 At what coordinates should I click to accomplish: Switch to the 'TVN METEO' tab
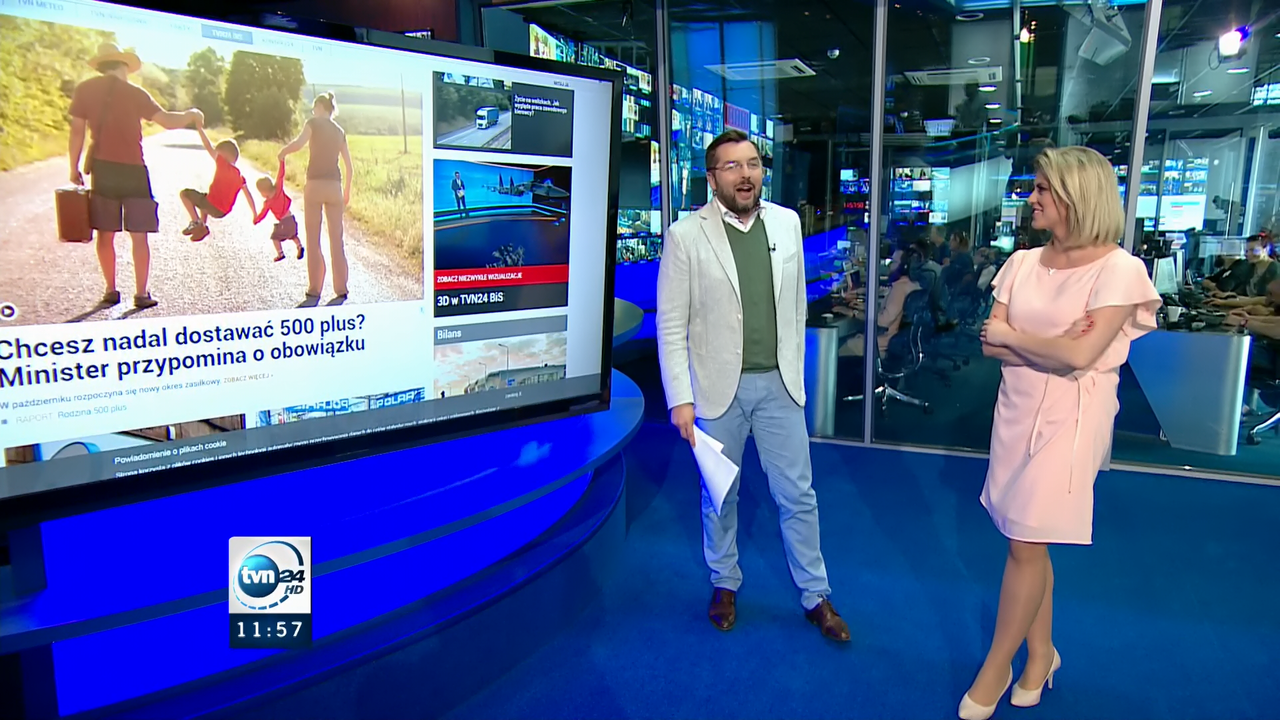pos(40,5)
